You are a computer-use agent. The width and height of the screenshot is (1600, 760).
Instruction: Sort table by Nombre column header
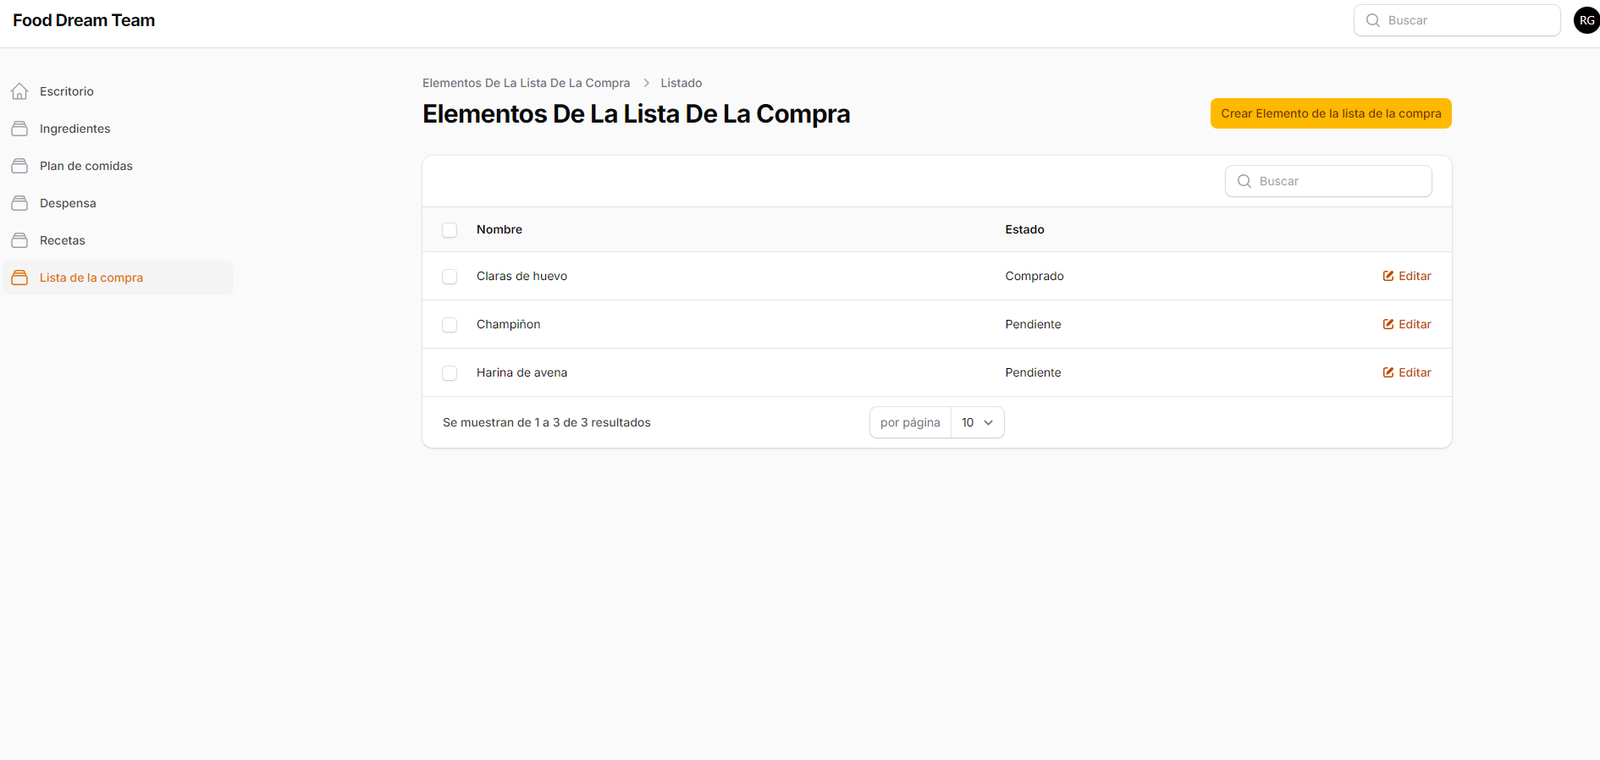coord(499,230)
